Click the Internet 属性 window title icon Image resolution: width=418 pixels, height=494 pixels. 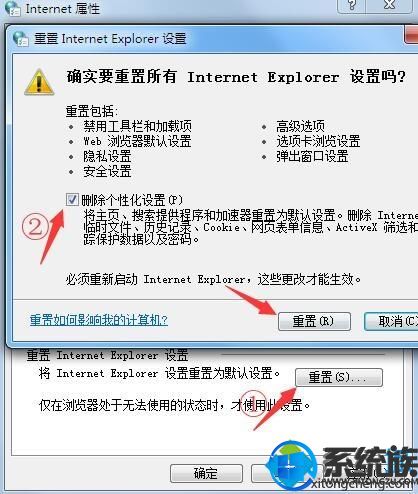(x=13, y=8)
